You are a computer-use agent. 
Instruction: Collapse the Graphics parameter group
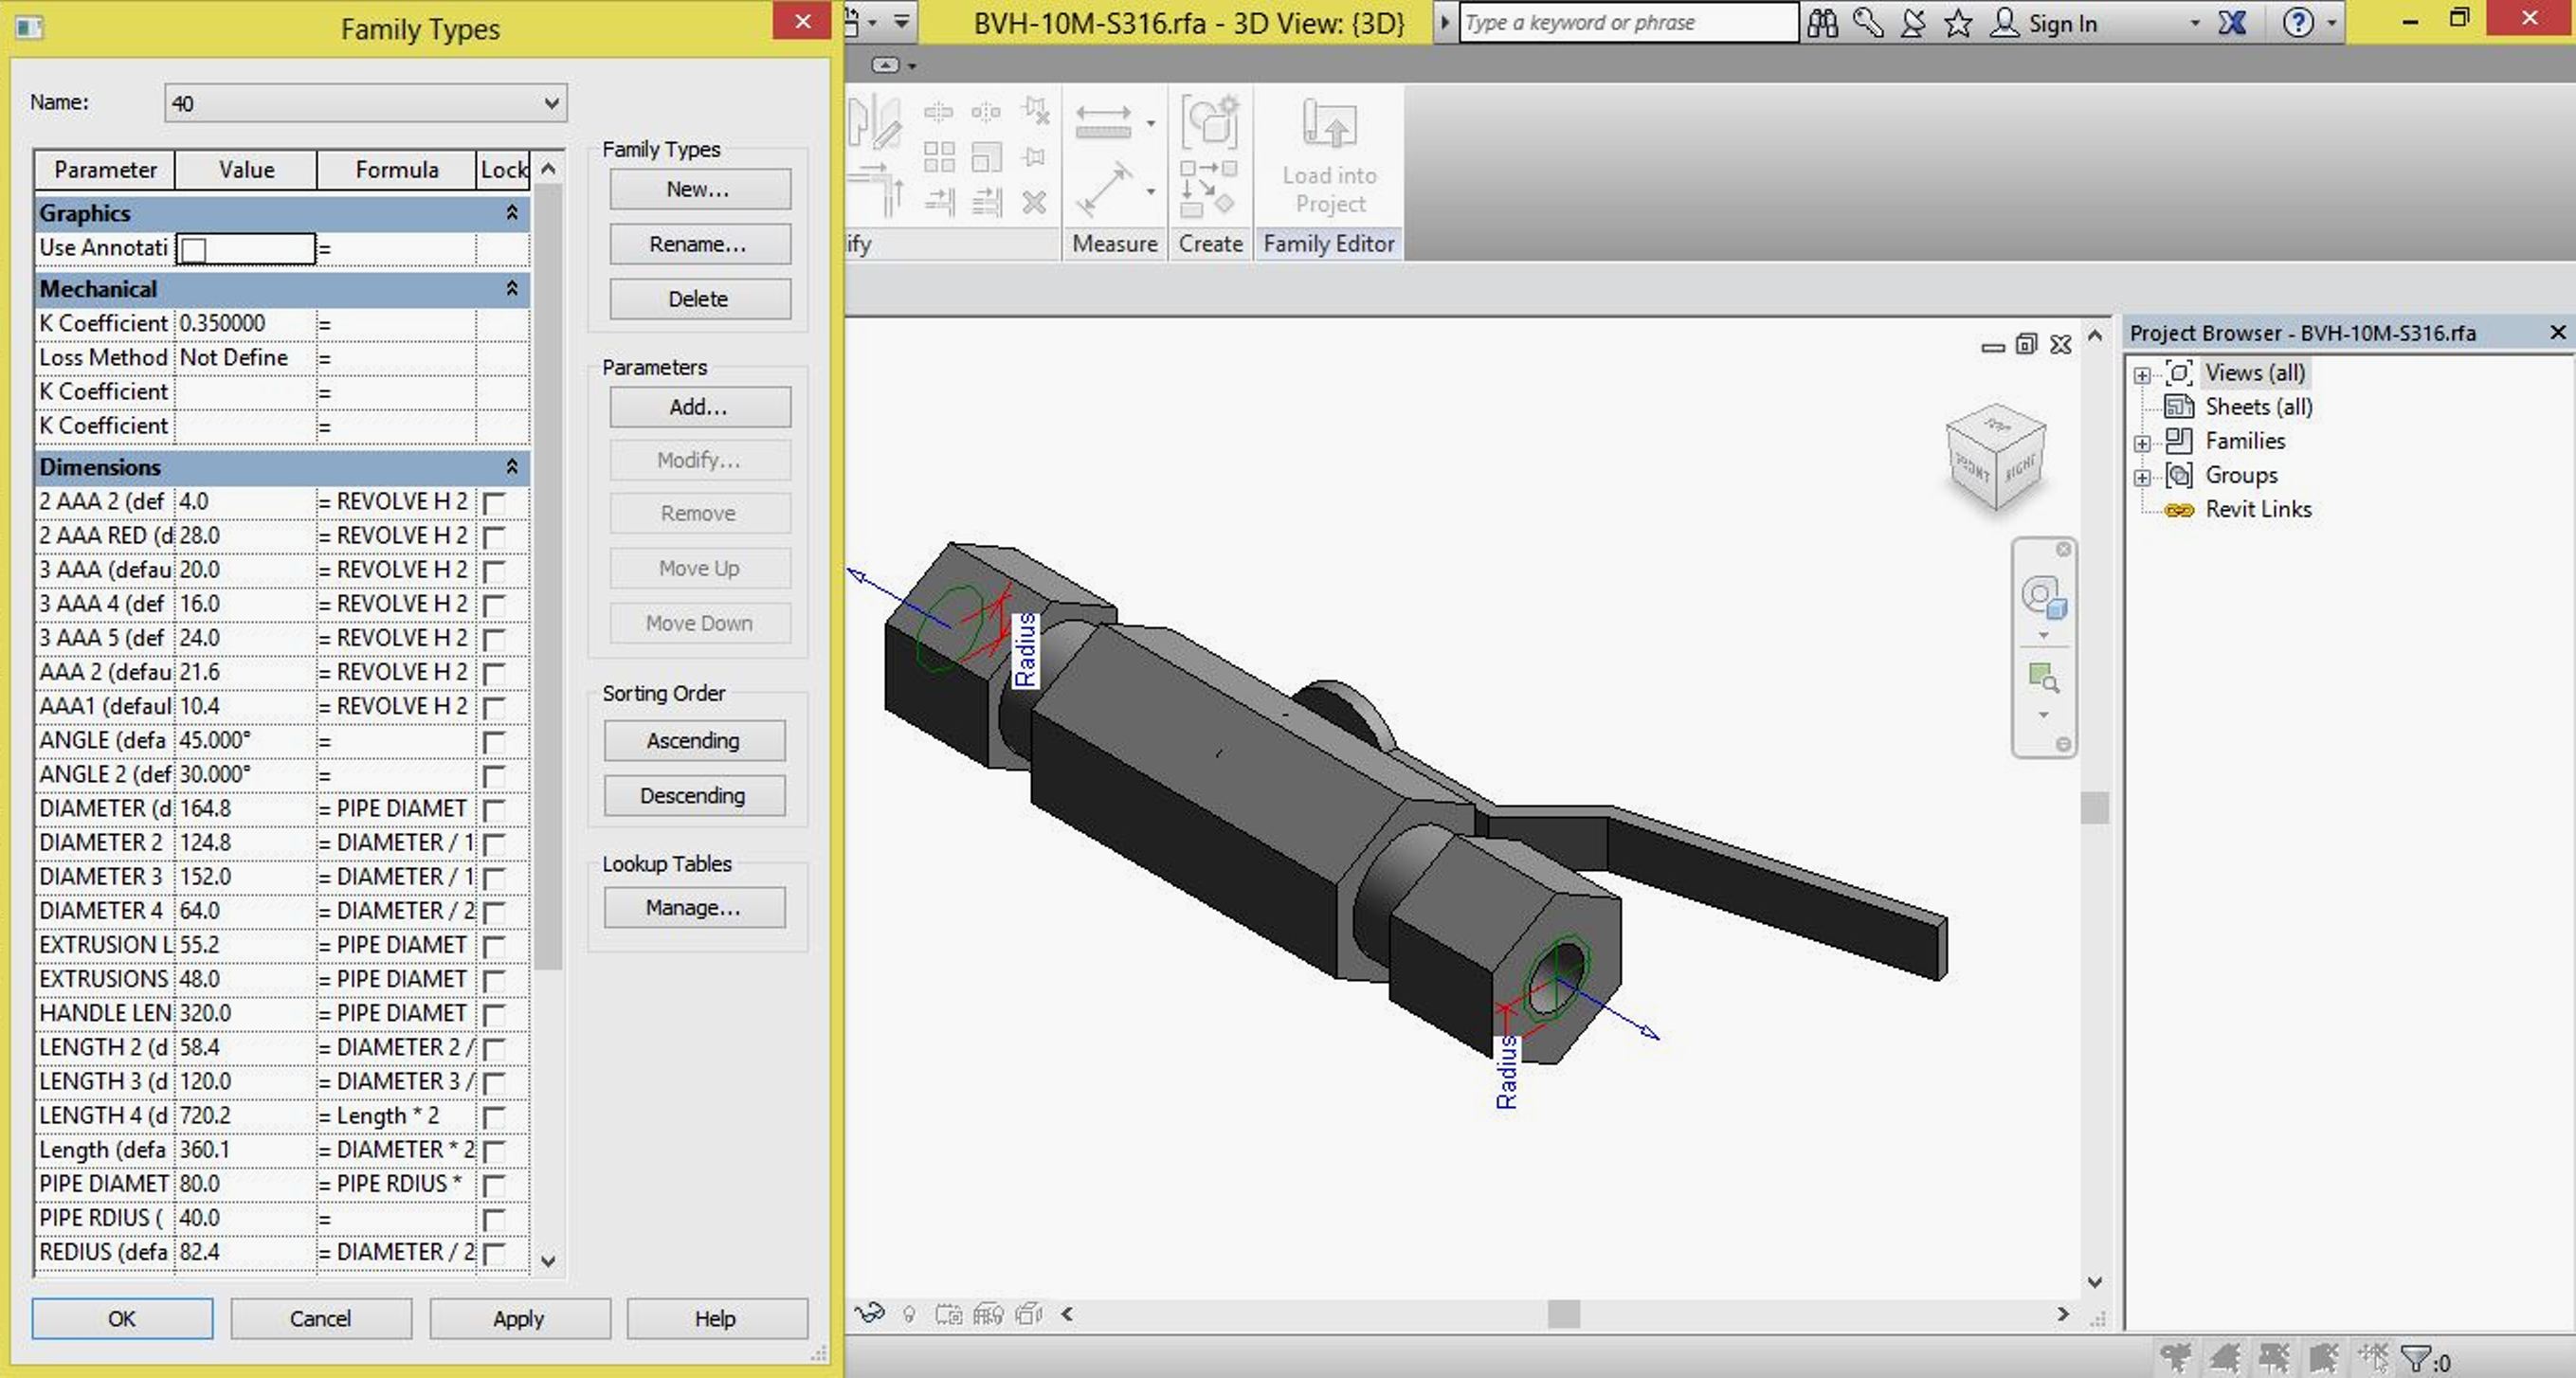click(511, 213)
